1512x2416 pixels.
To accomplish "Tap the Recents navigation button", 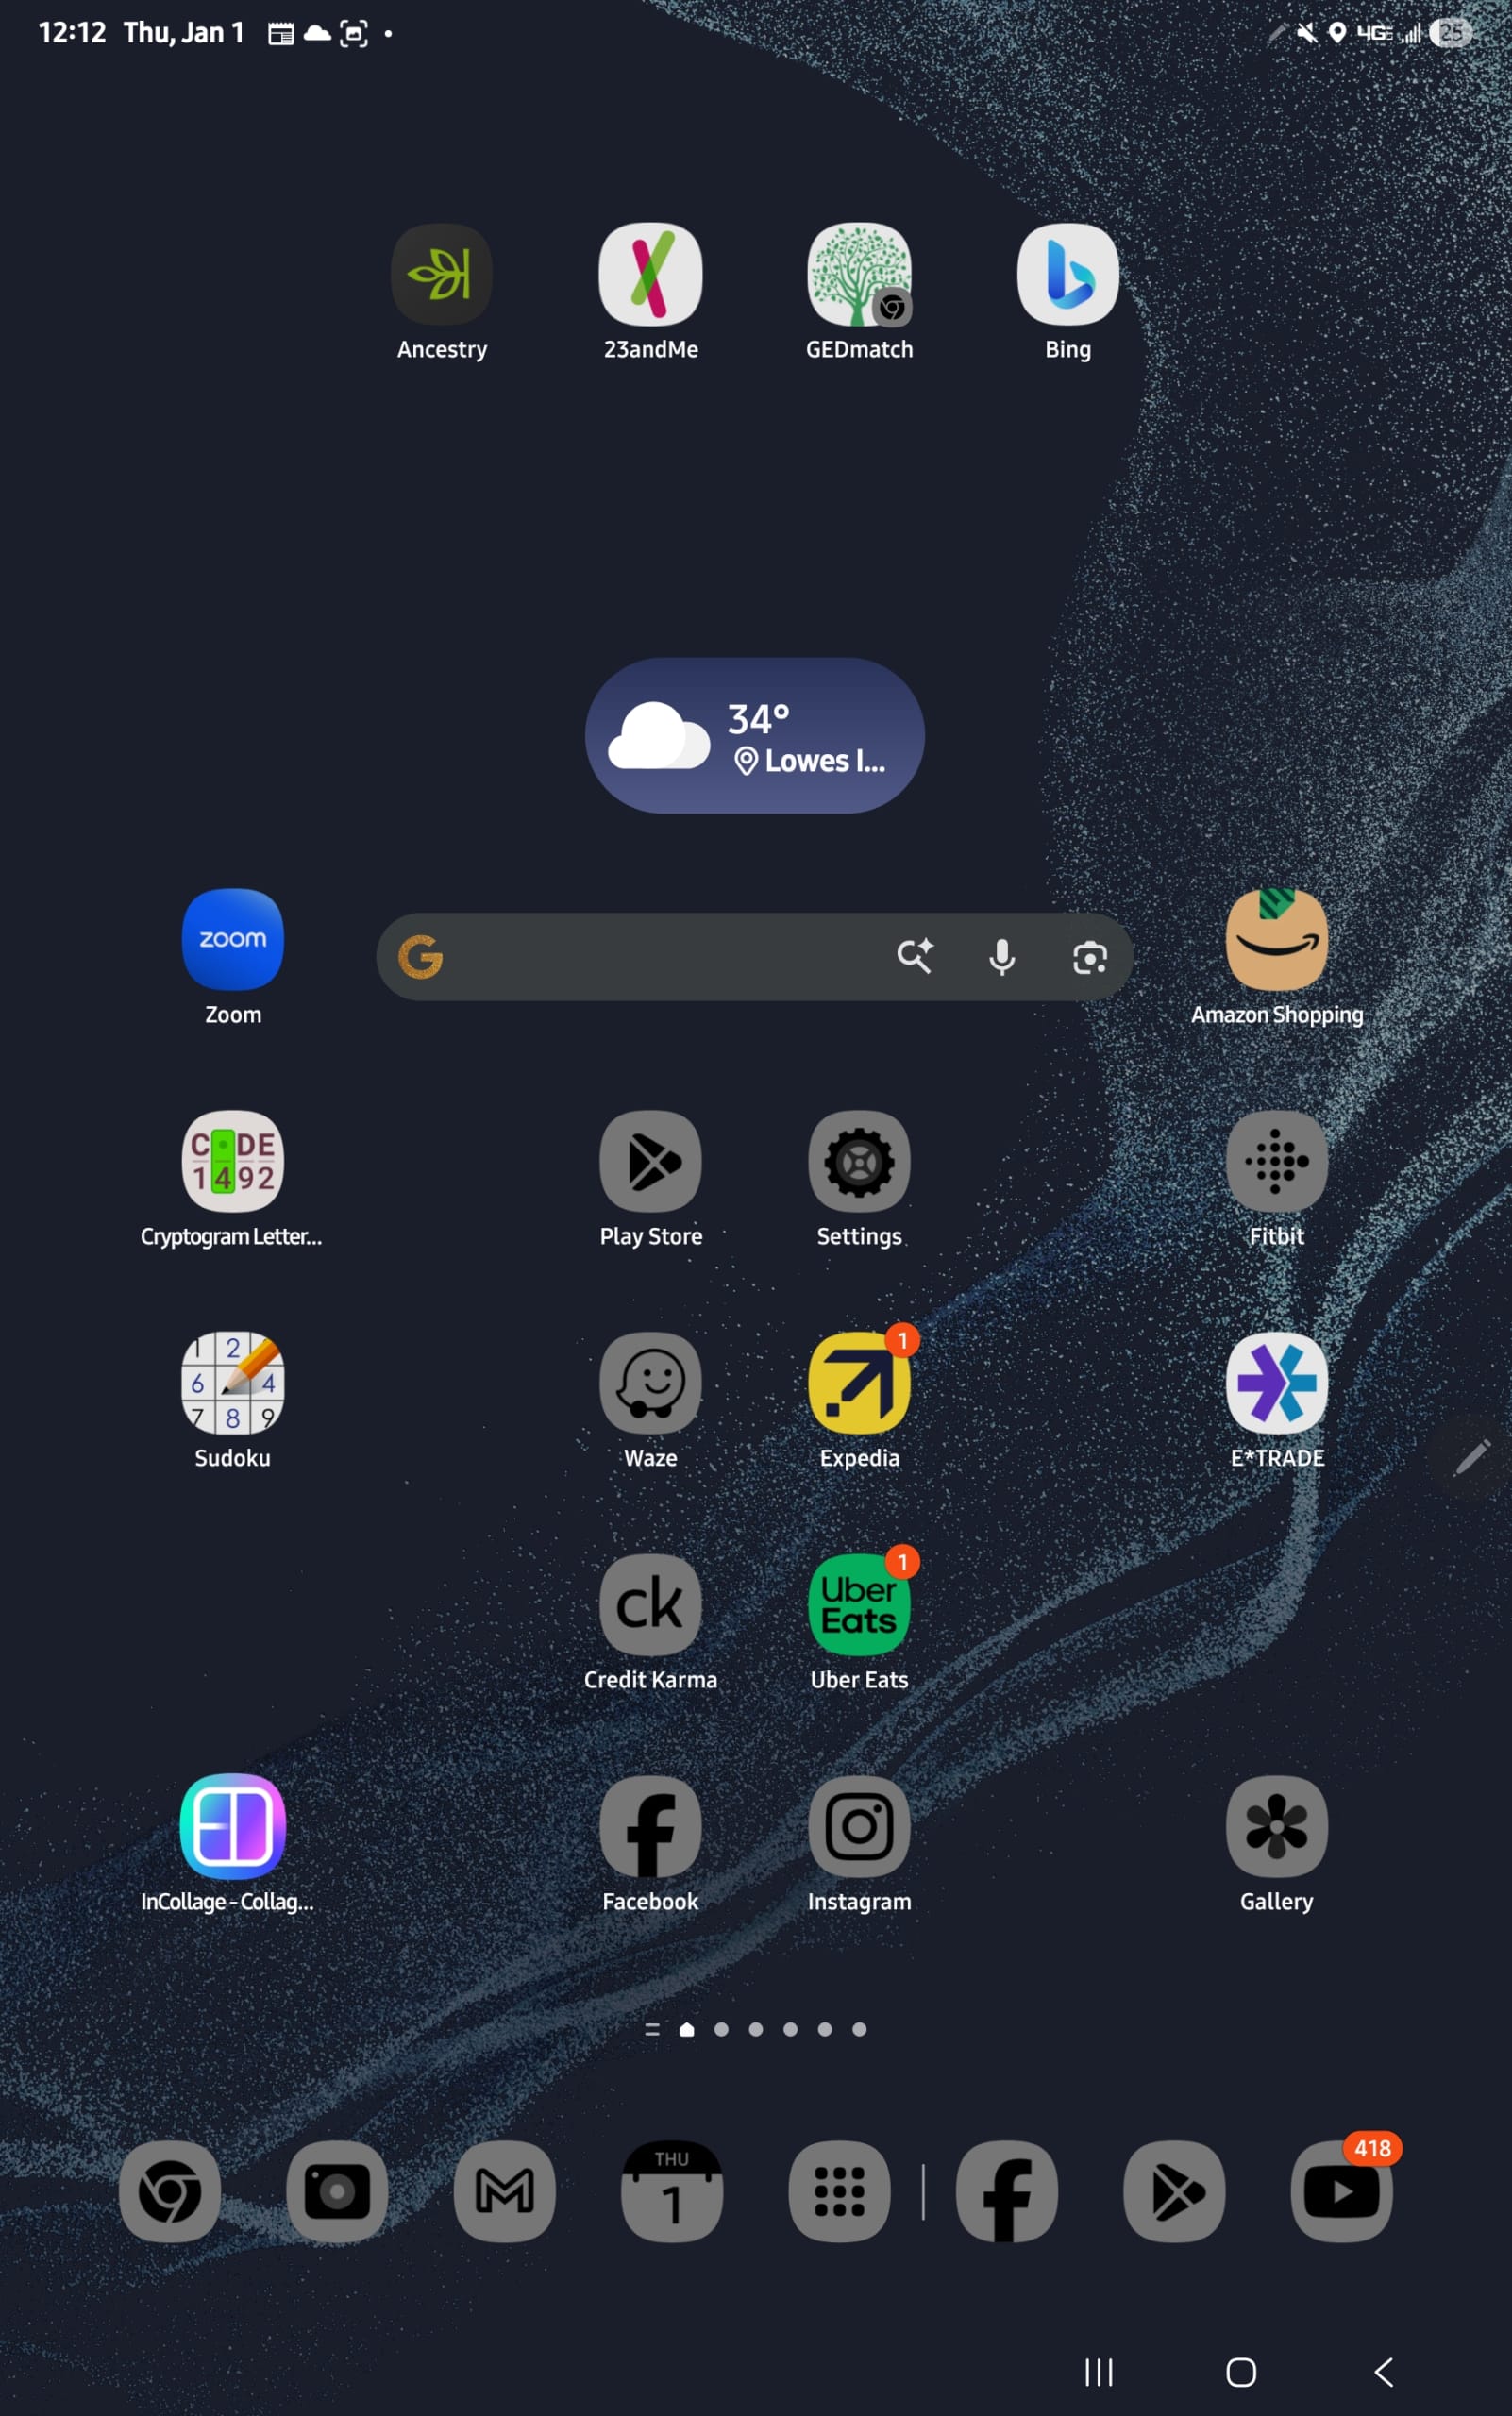I will coord(1098,2372).
